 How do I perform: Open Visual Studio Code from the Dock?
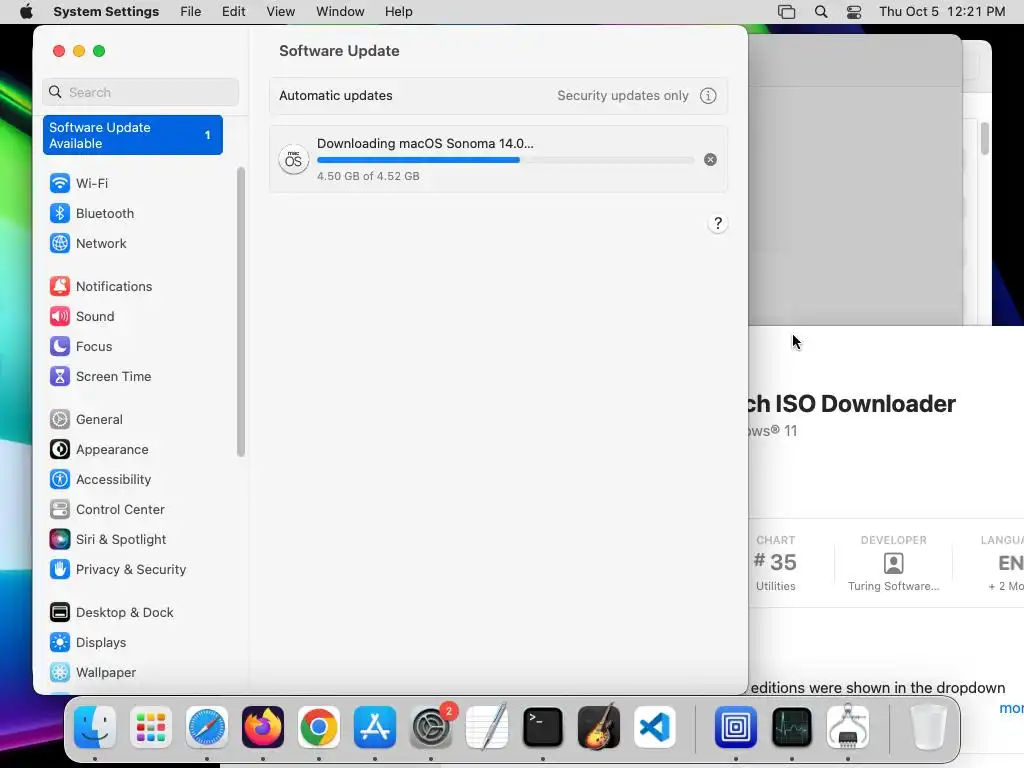coord(655,727)
